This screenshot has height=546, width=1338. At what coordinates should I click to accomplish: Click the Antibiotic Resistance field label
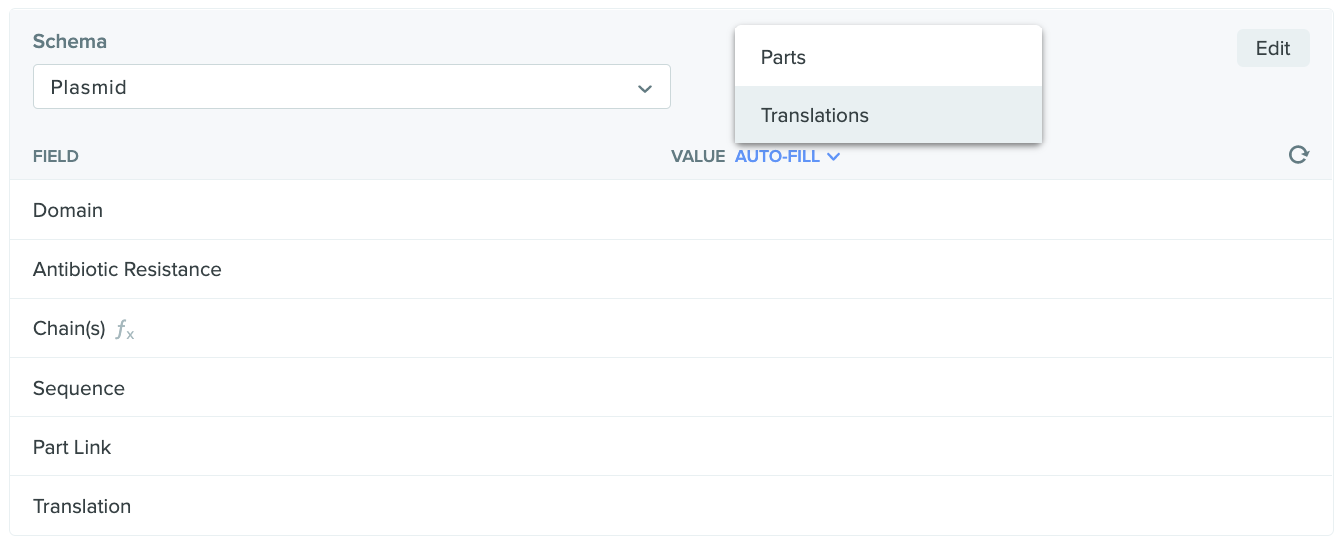tap(127, 269)
